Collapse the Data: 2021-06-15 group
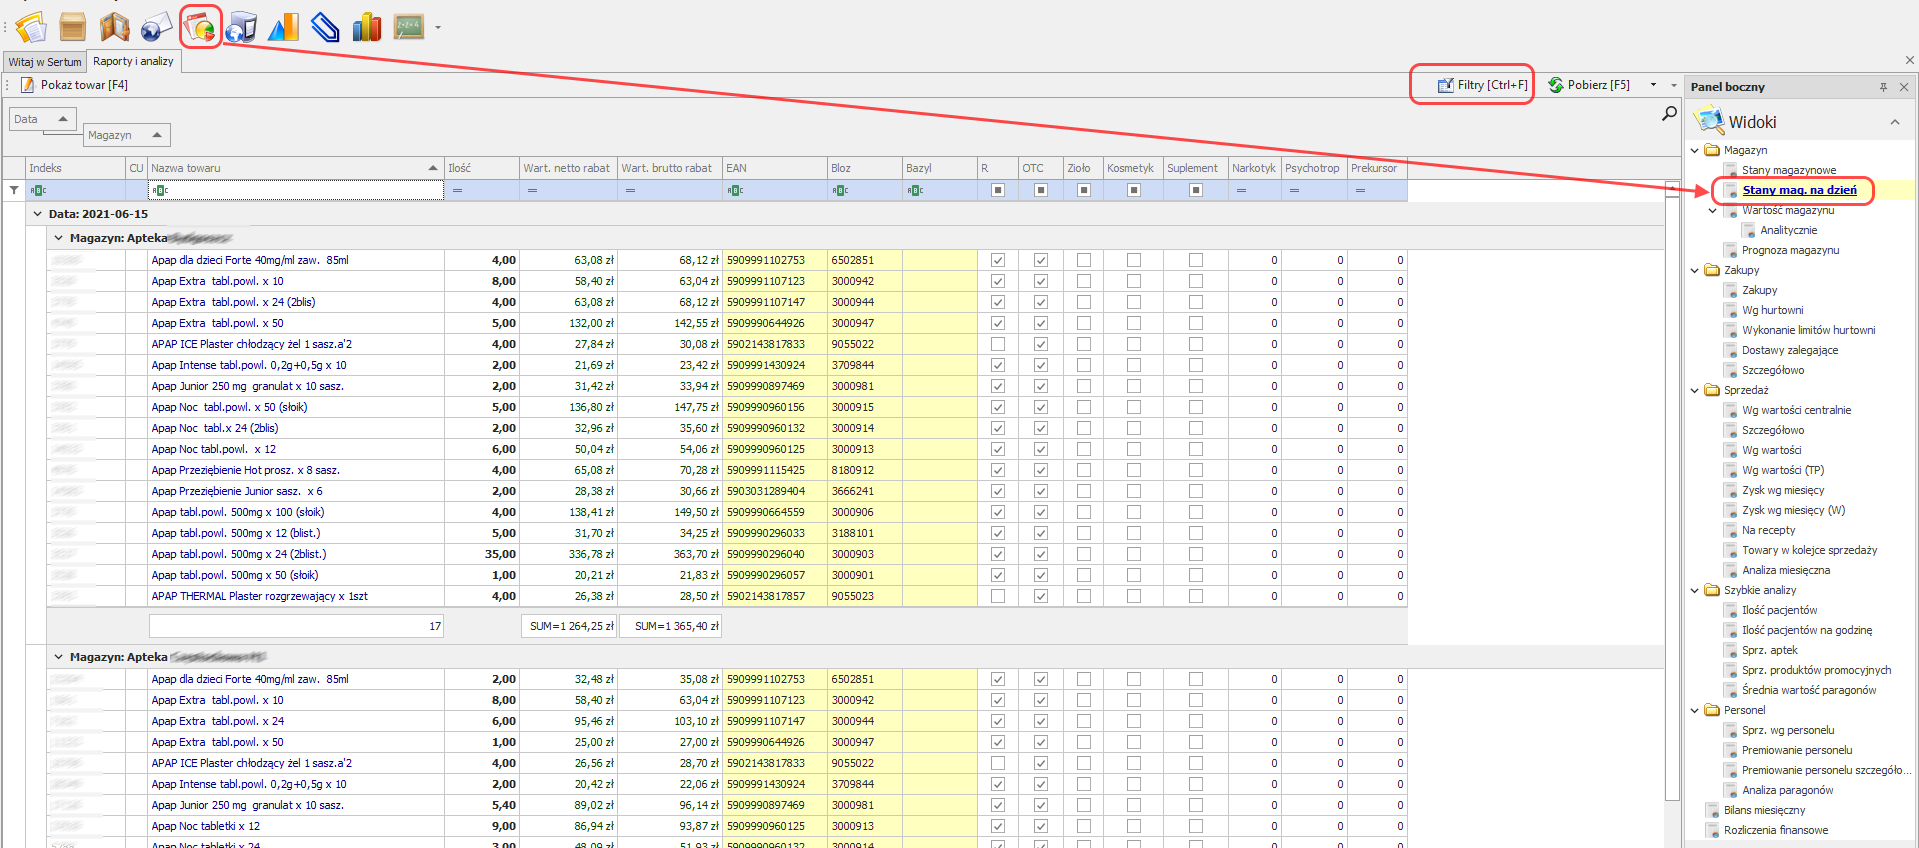This screenshot has height=848, width=1919. pyautogui.click(x=38, y=214)
